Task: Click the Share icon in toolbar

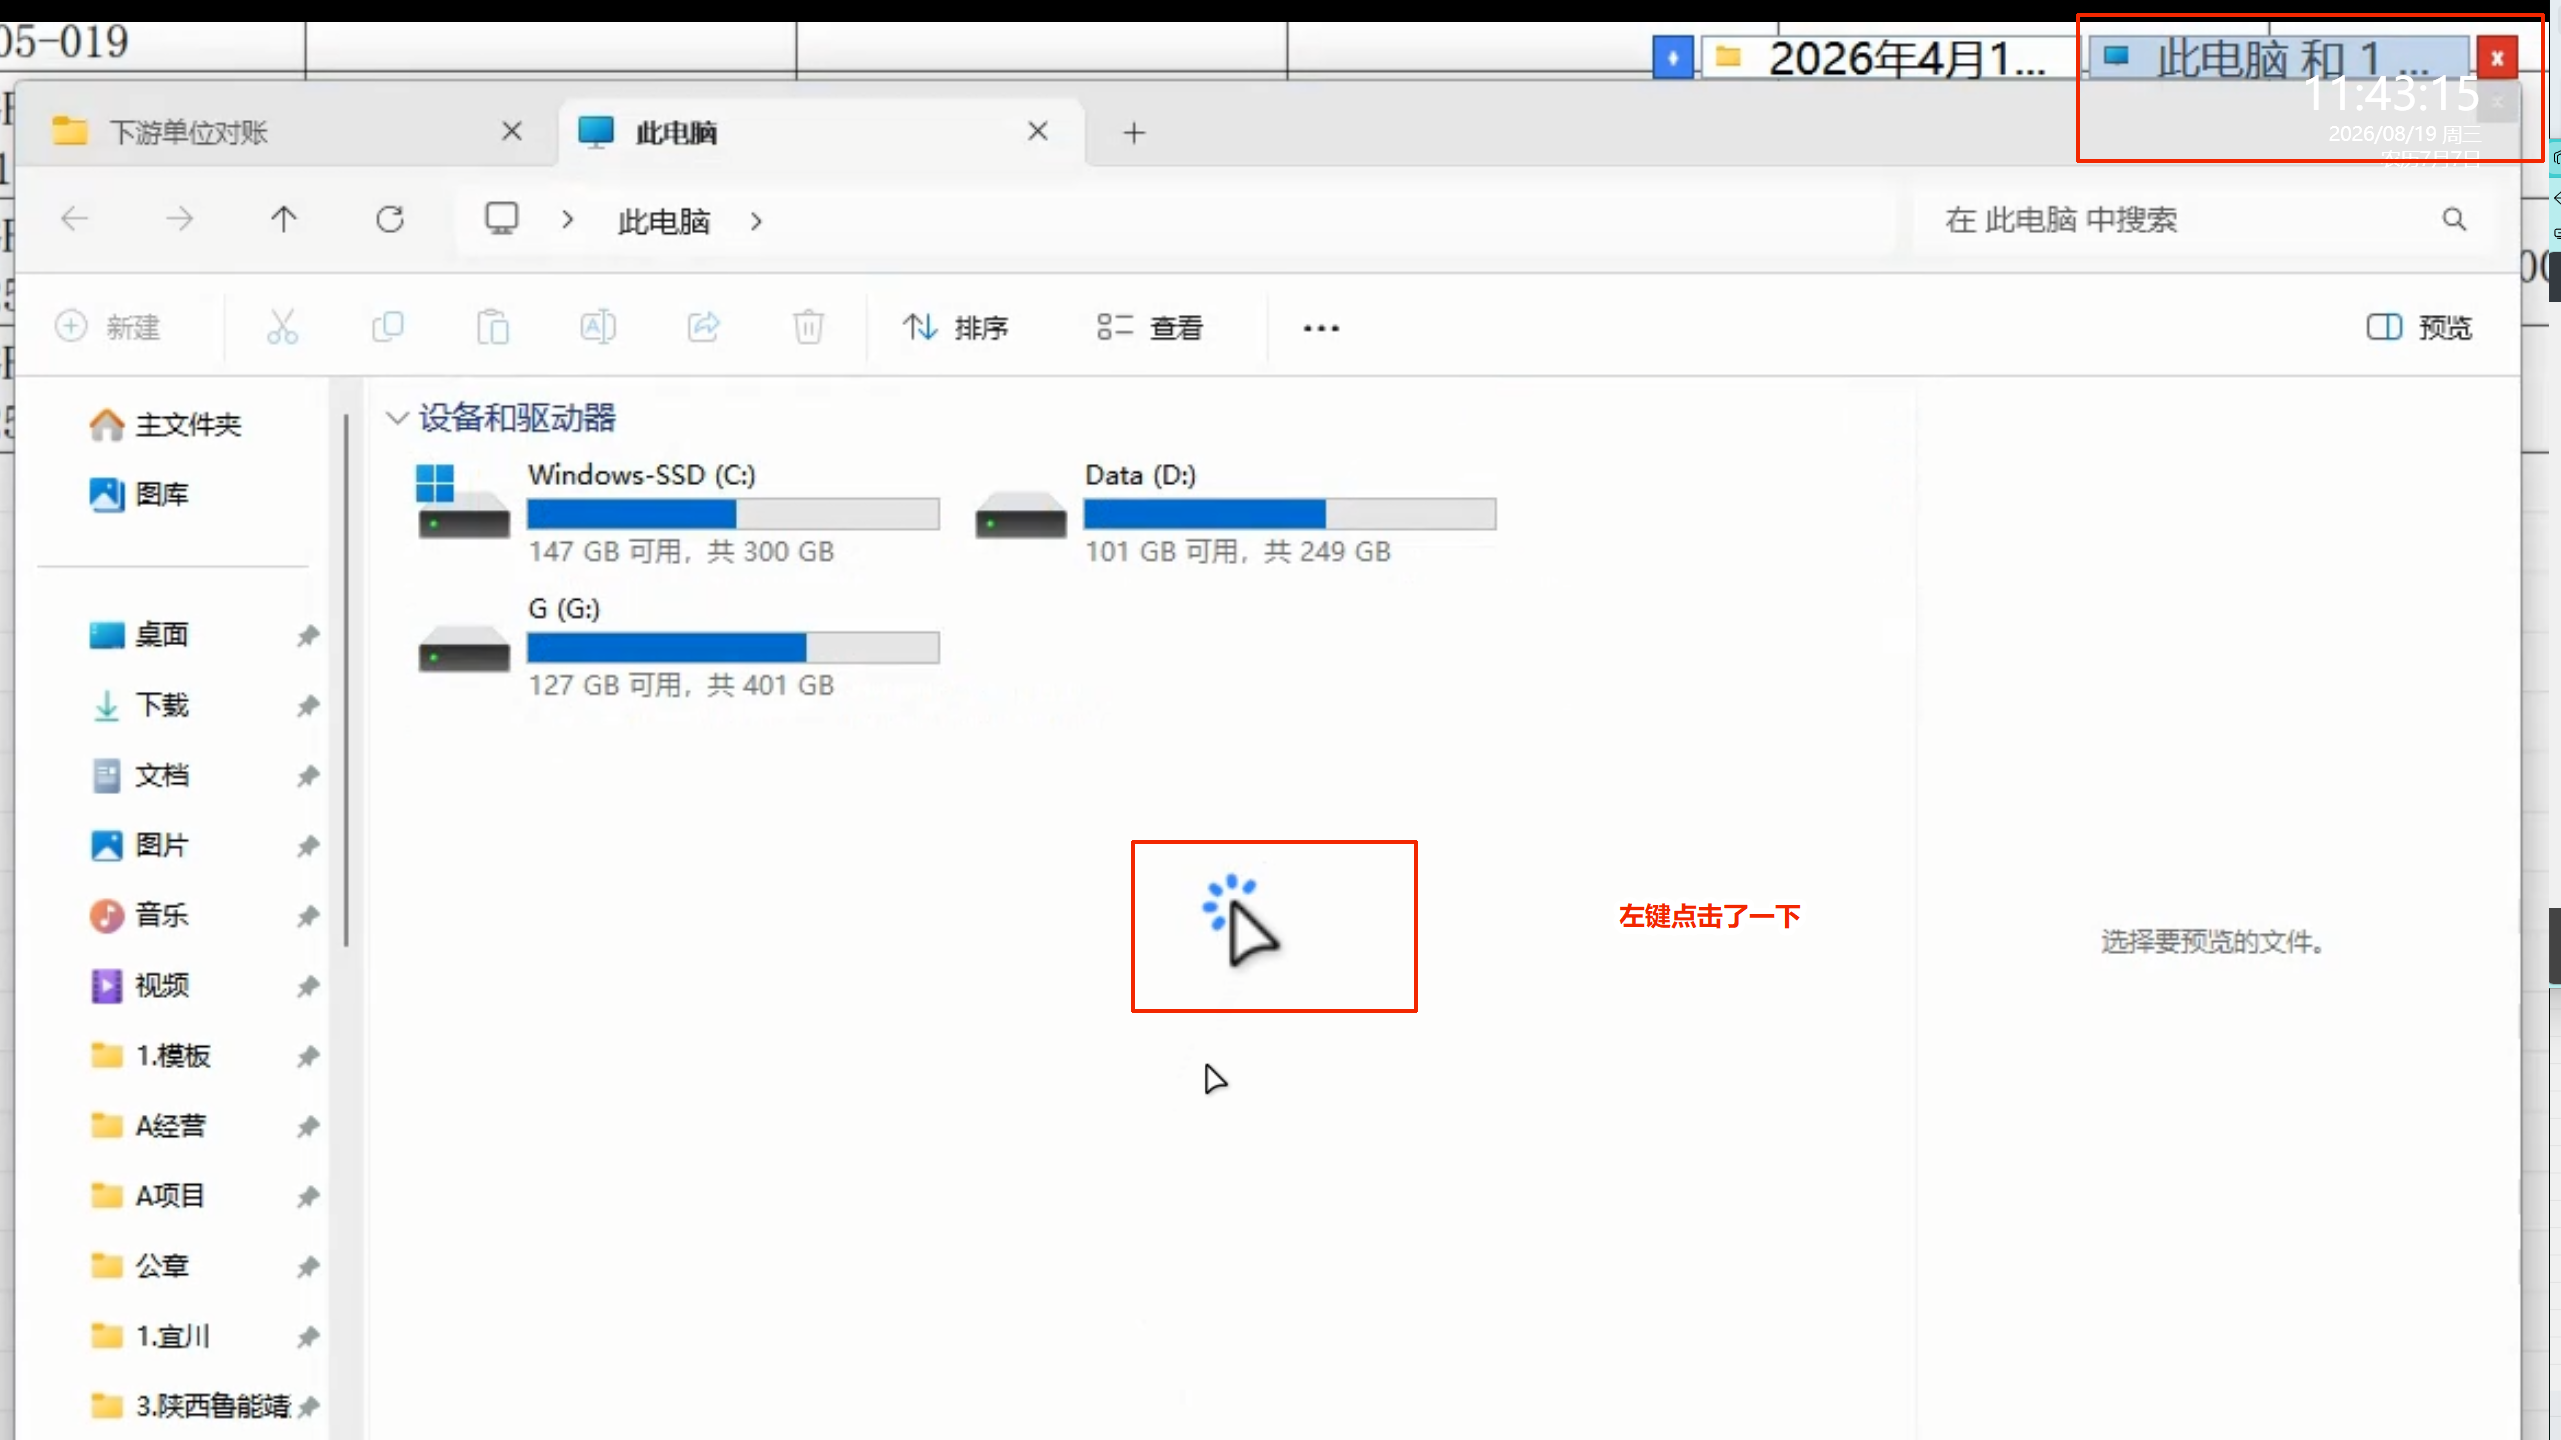Action: tap(703, 327)
